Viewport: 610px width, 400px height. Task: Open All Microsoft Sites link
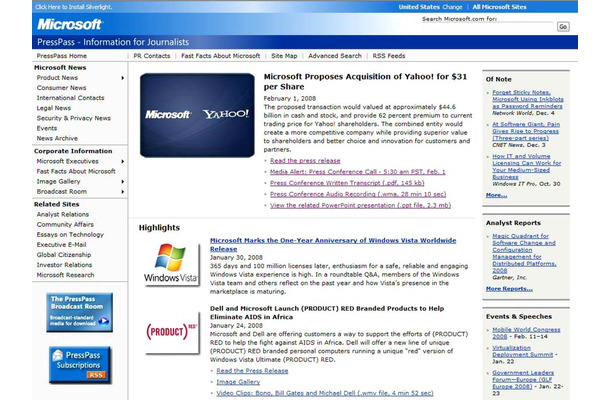pos(500,7)
